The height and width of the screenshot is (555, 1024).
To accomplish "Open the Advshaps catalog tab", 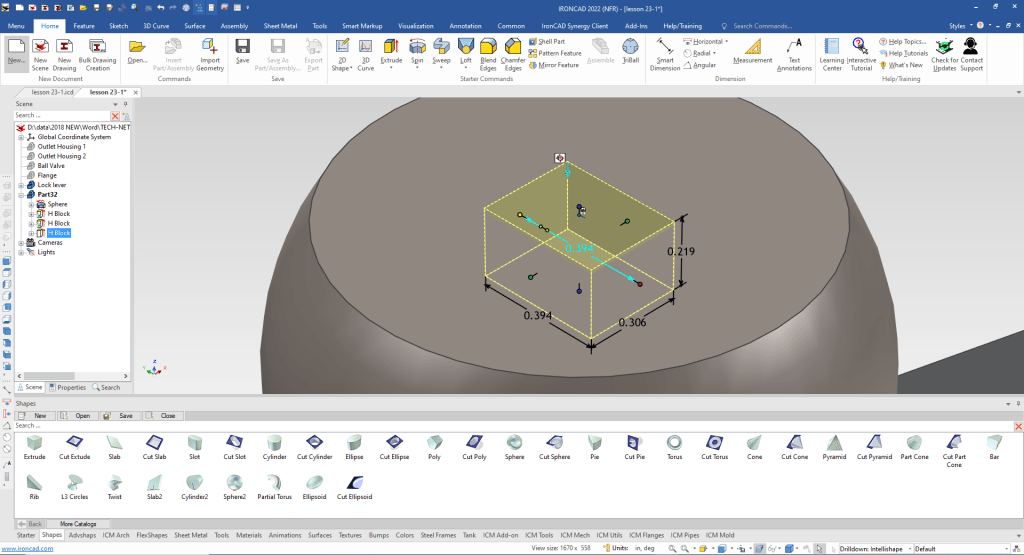I will click(x=83, y=535).
